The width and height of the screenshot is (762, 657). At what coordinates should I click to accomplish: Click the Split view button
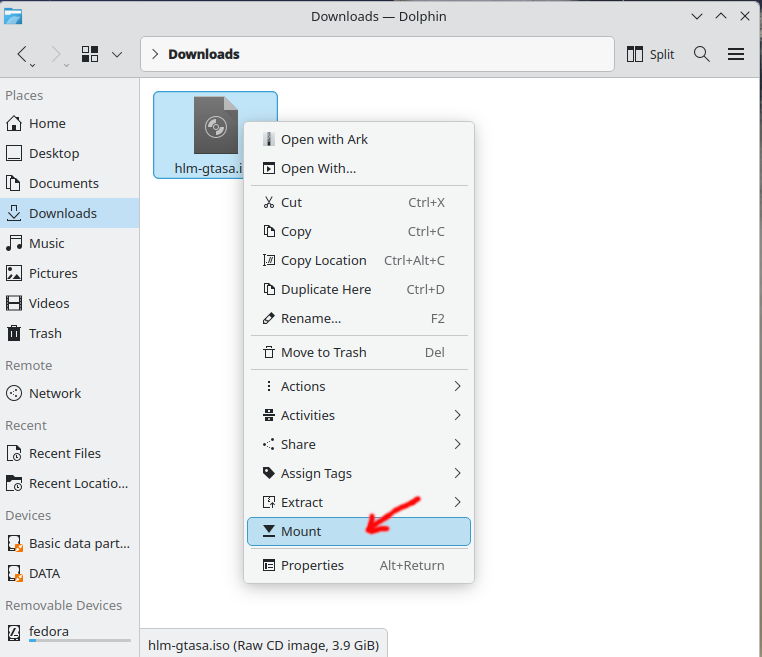[650, 54]
